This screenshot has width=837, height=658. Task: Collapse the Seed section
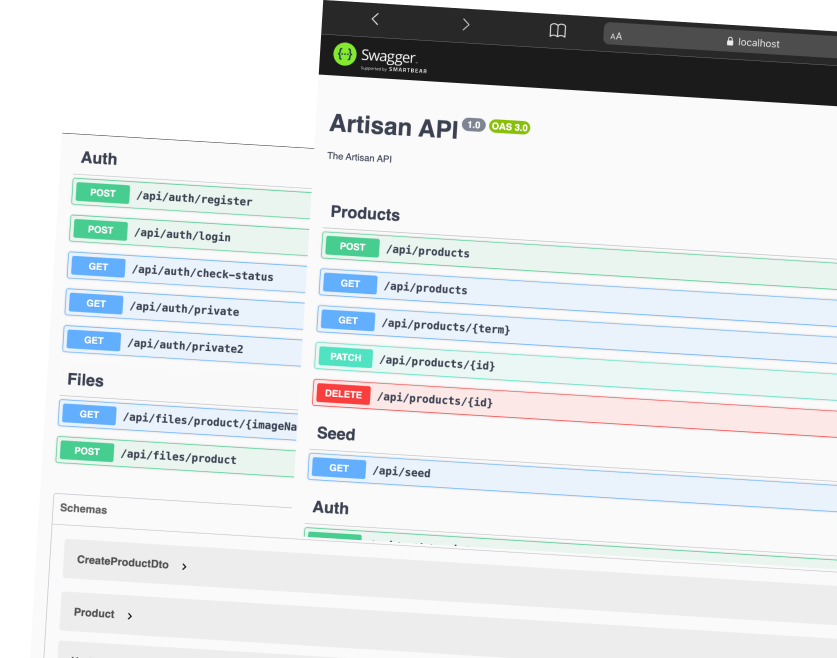336,434
